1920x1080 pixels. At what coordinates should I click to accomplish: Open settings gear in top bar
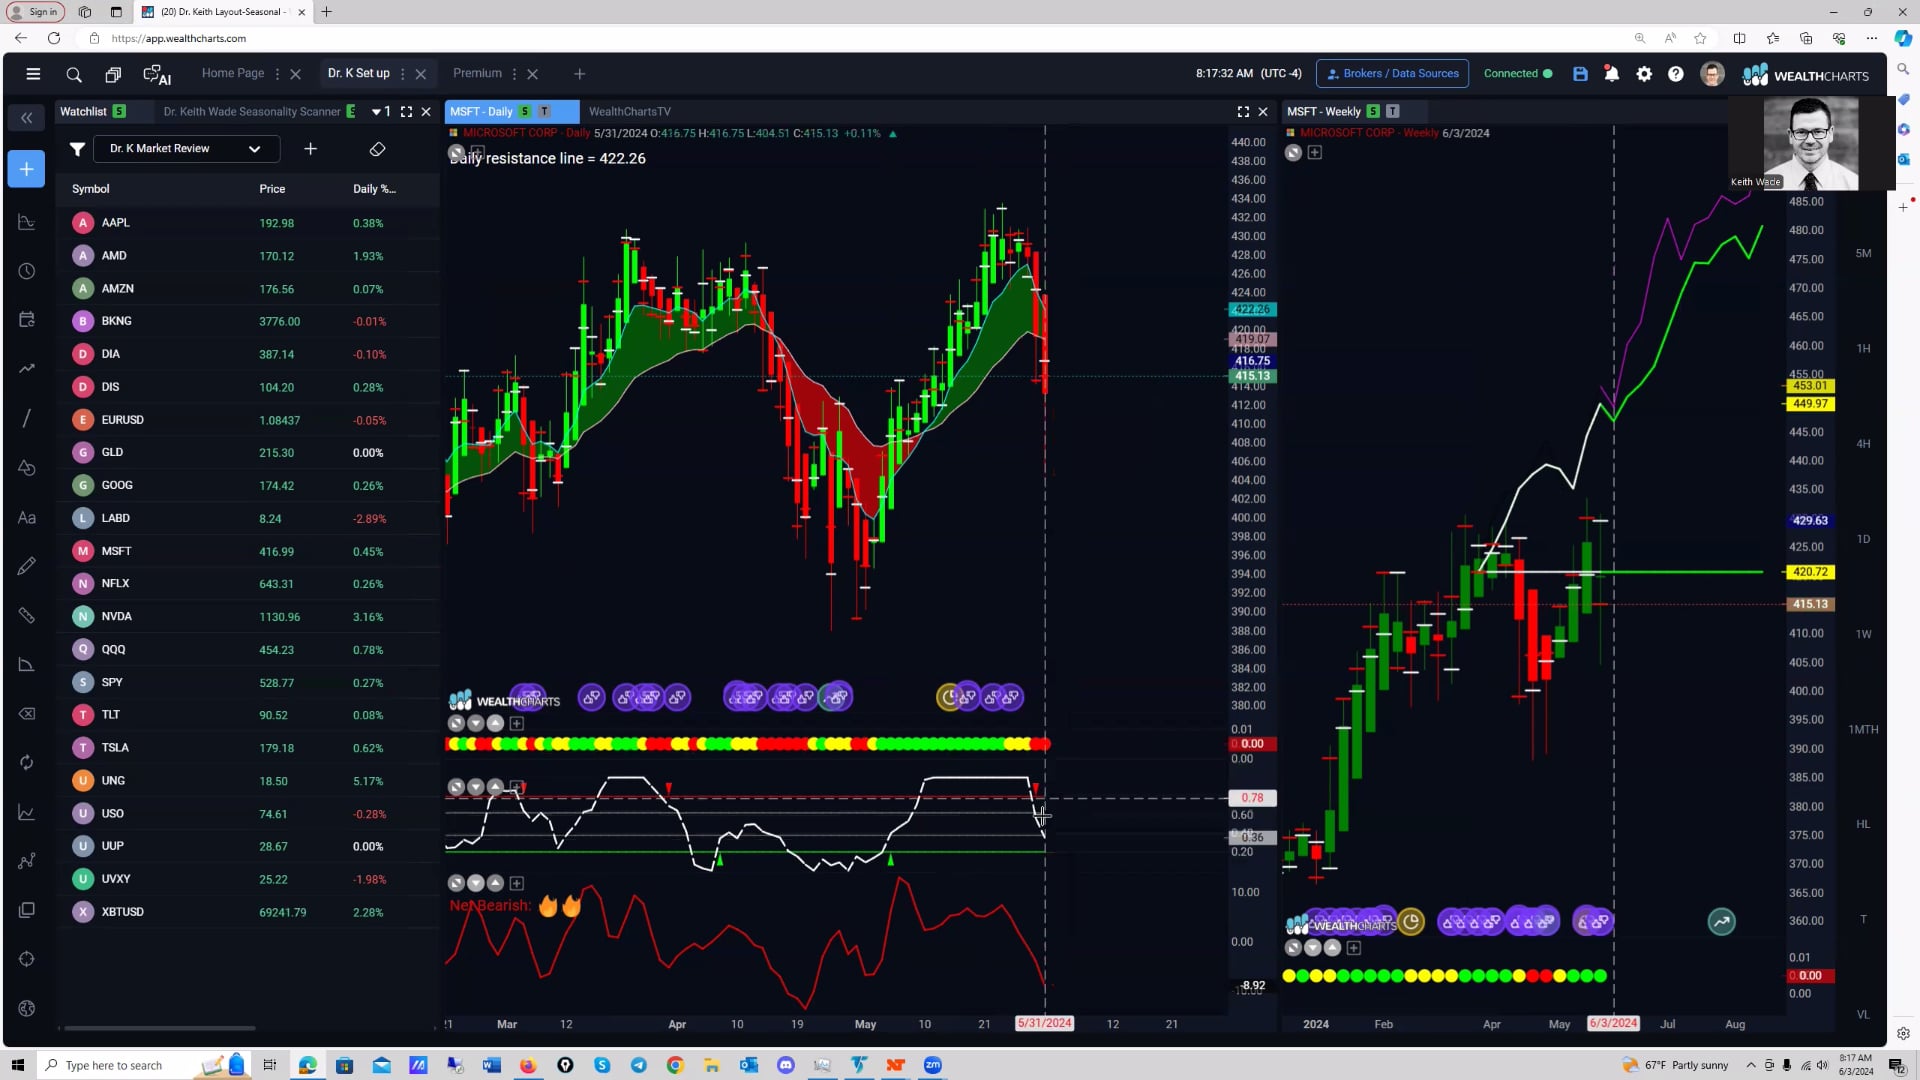[1644, 74]
